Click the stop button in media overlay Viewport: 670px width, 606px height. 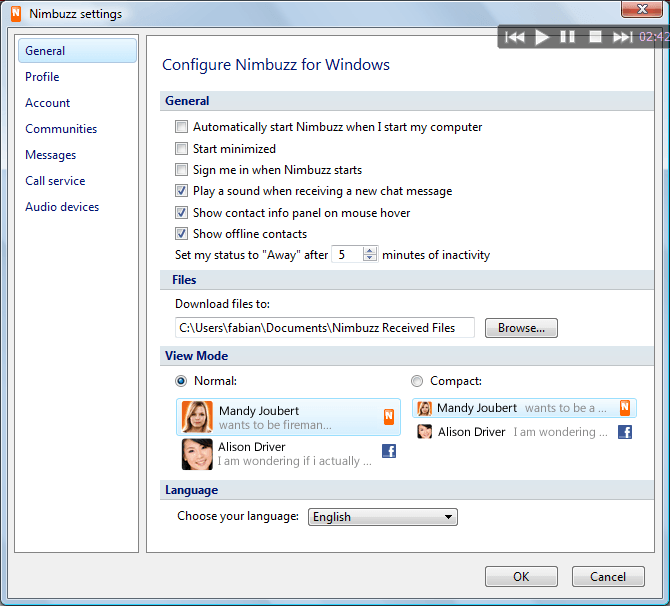595,37
